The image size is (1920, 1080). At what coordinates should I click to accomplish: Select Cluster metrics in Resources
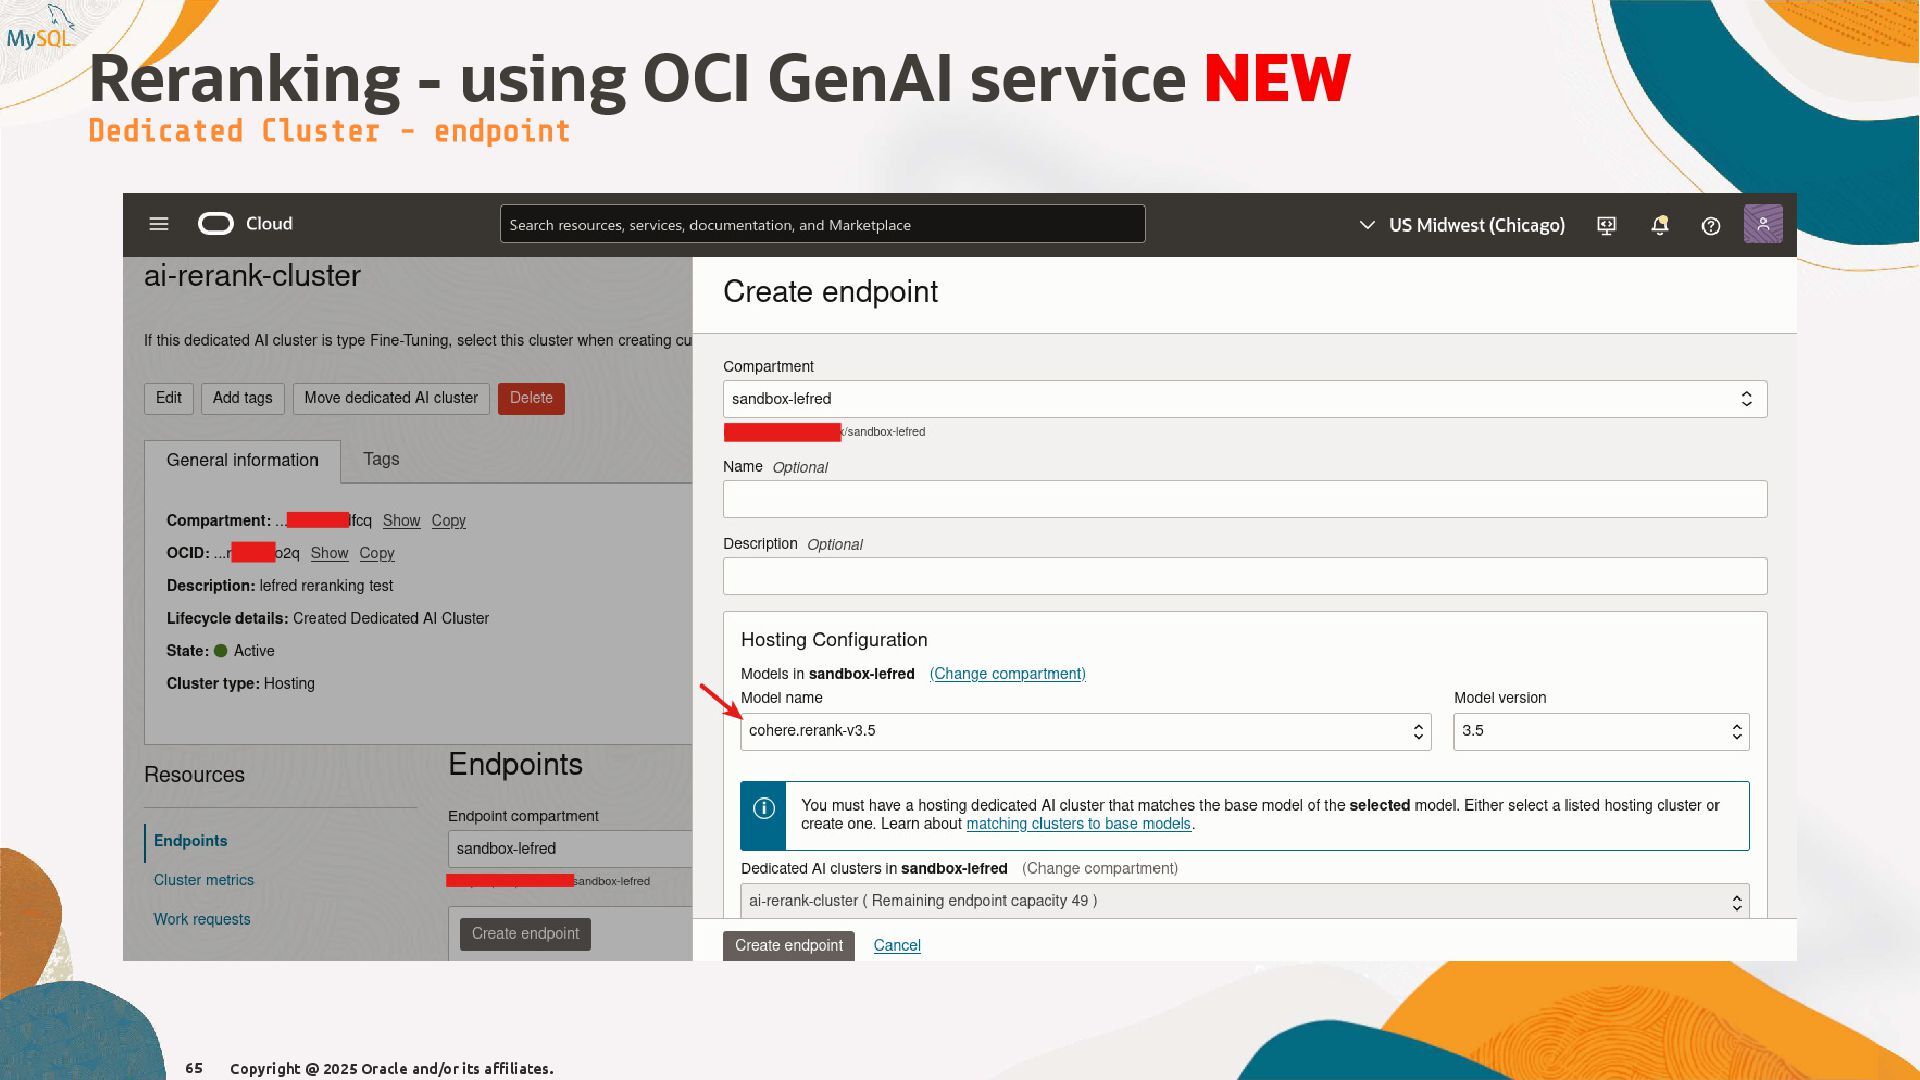pos(204,880)
